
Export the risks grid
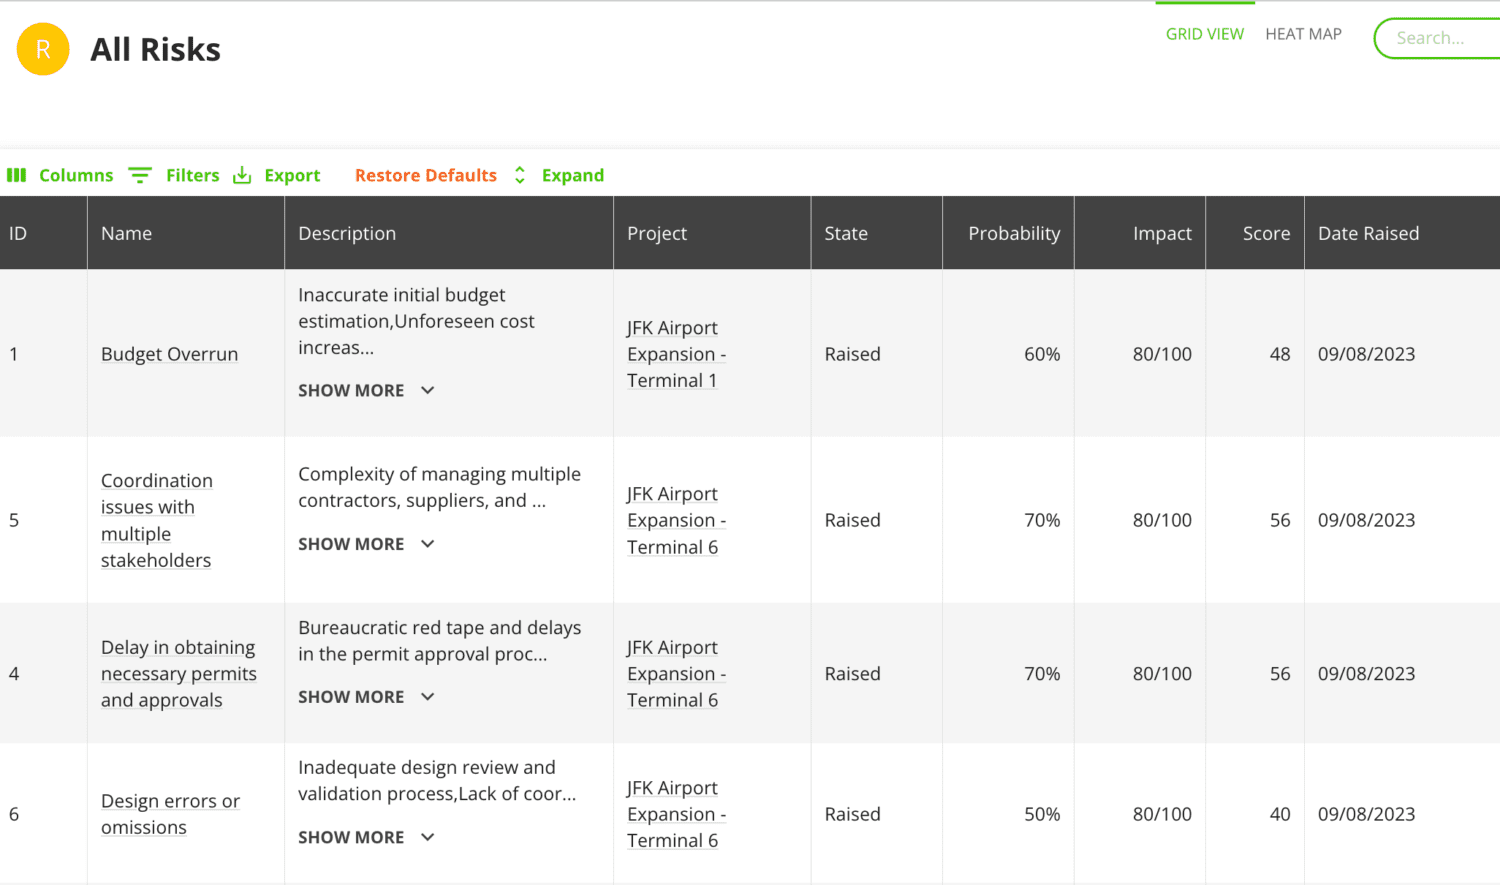point(292,175)
